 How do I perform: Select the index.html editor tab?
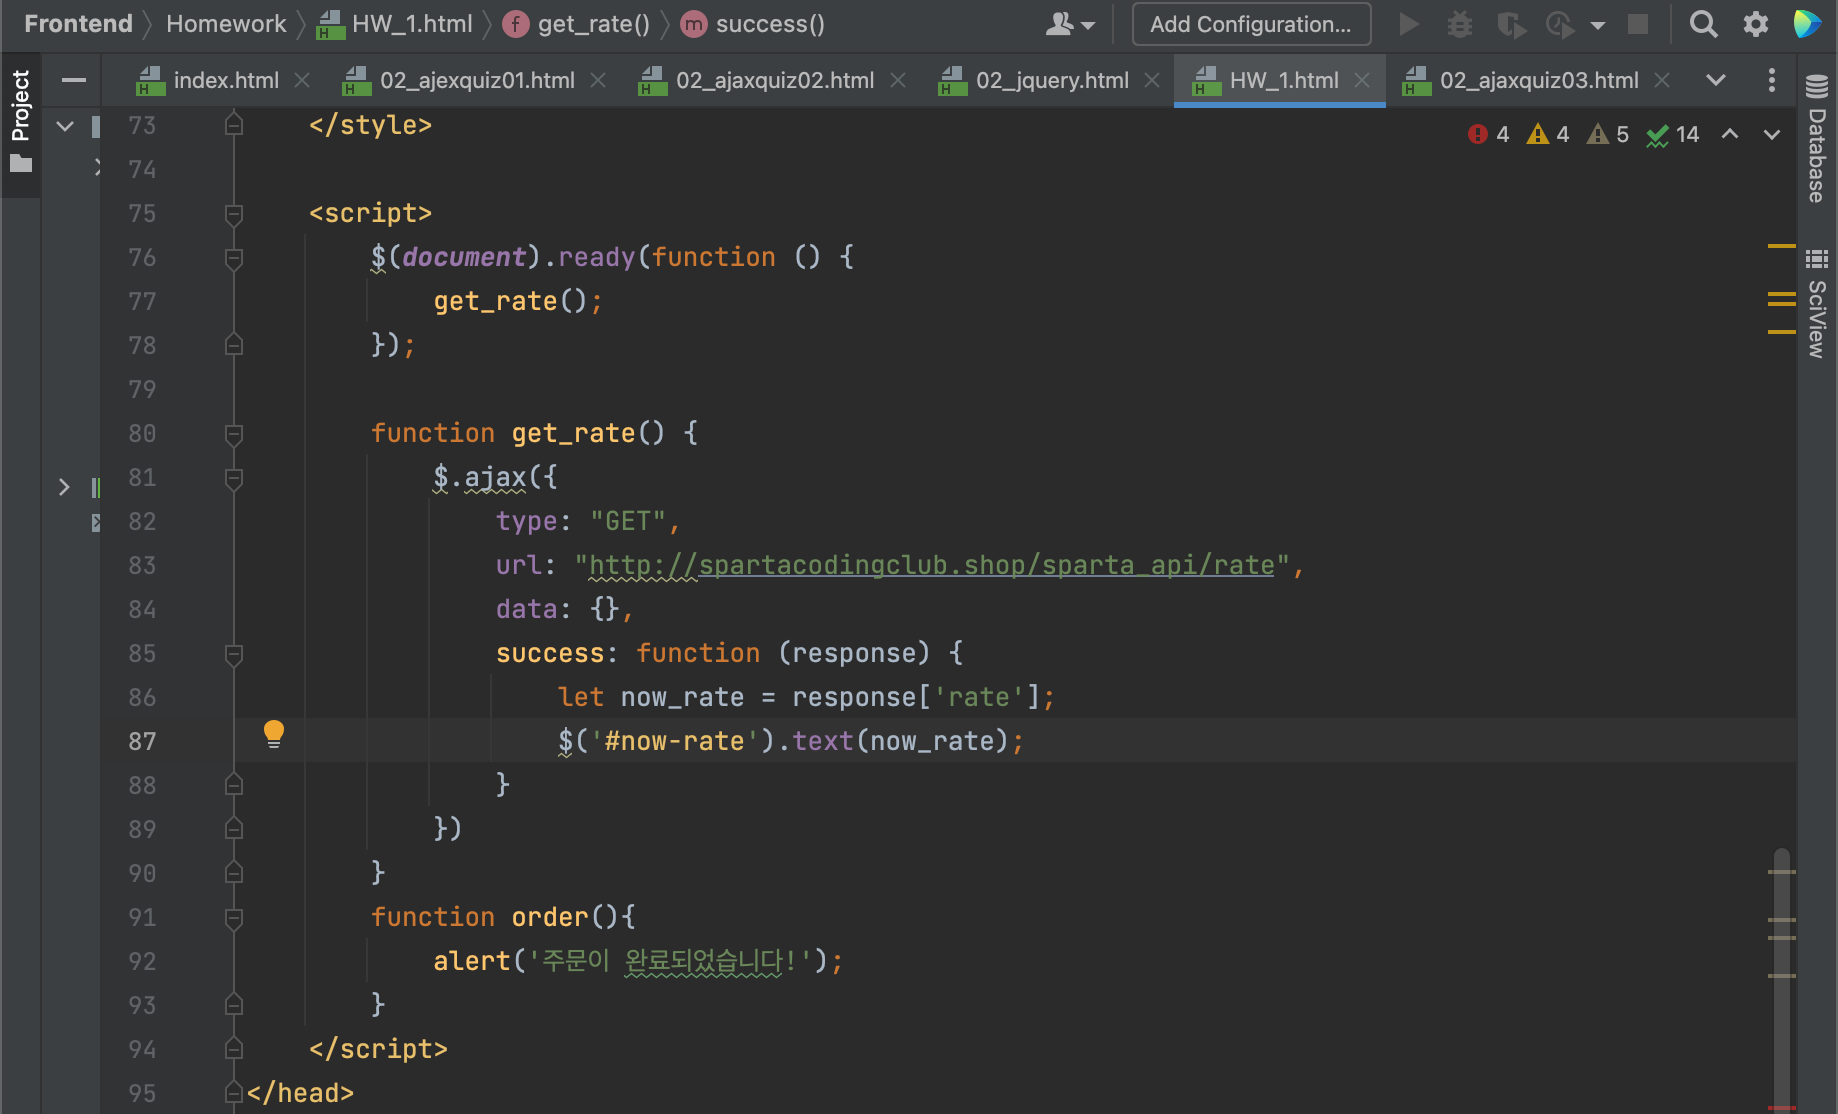(225, 80)
